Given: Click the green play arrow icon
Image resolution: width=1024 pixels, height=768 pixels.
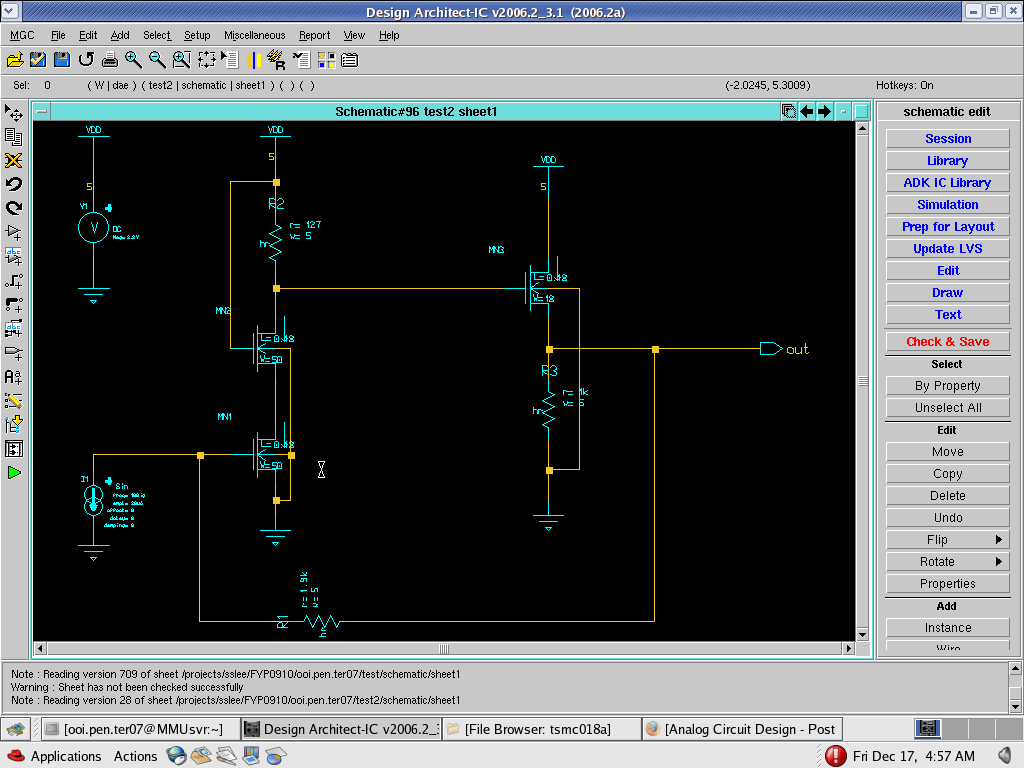Looking at the screenshot, I should (14, 472).
